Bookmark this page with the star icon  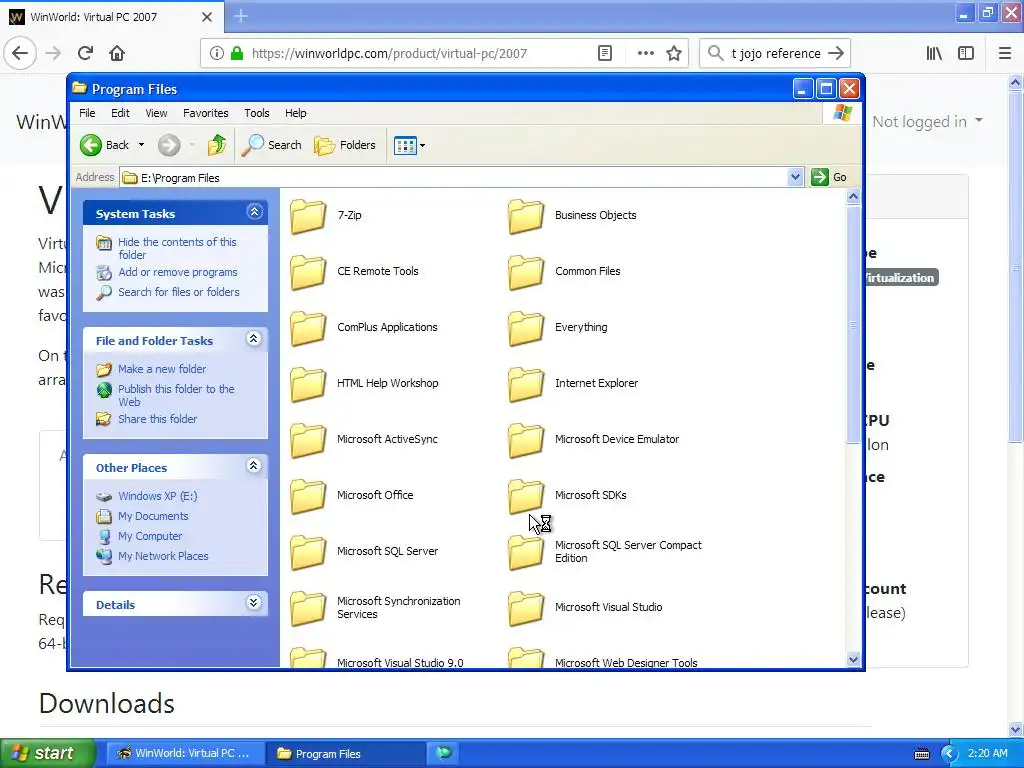coord(674,54)
